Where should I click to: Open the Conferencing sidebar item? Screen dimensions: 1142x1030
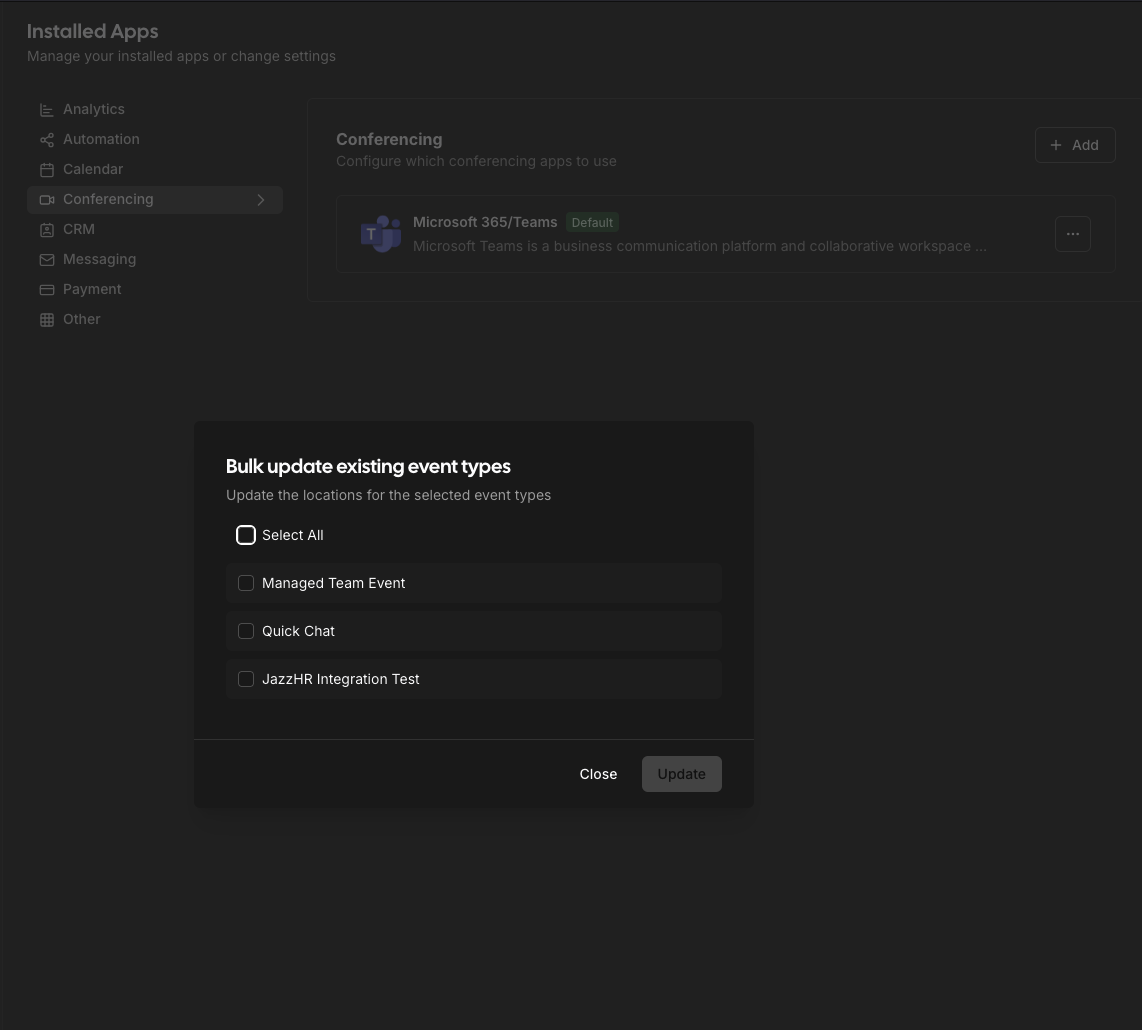click(x=108, y=200)
